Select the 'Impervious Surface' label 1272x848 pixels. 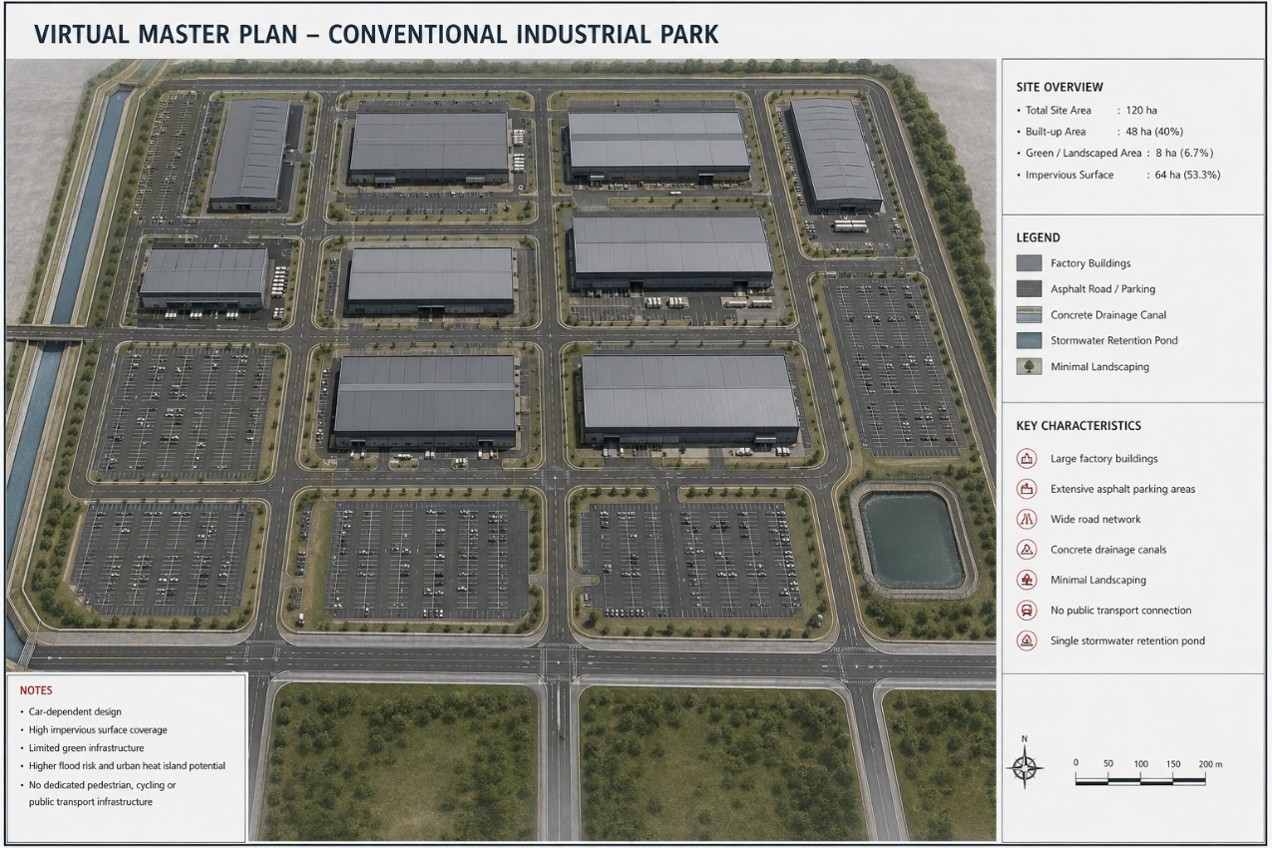(1069, 175)
